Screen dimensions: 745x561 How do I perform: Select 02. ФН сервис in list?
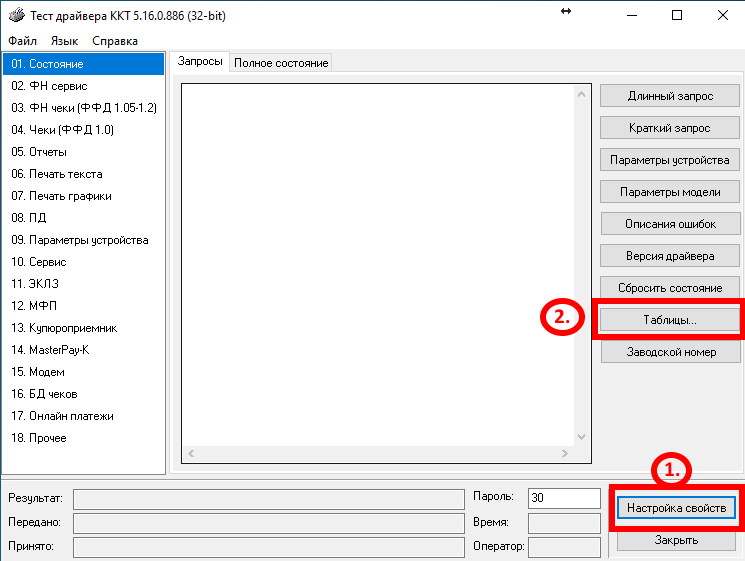coord(49,86)
